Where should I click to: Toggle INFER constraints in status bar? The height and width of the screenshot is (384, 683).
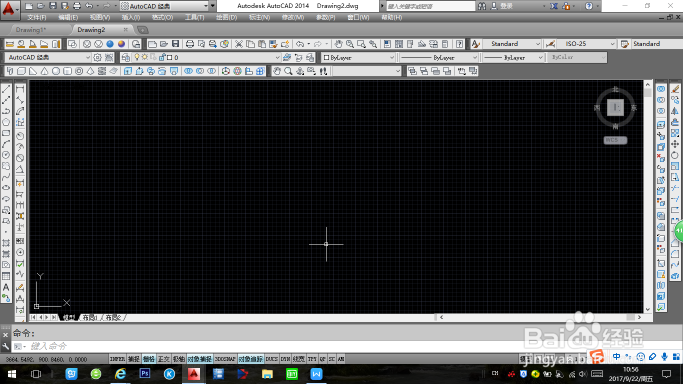click(x=118, y=359)
